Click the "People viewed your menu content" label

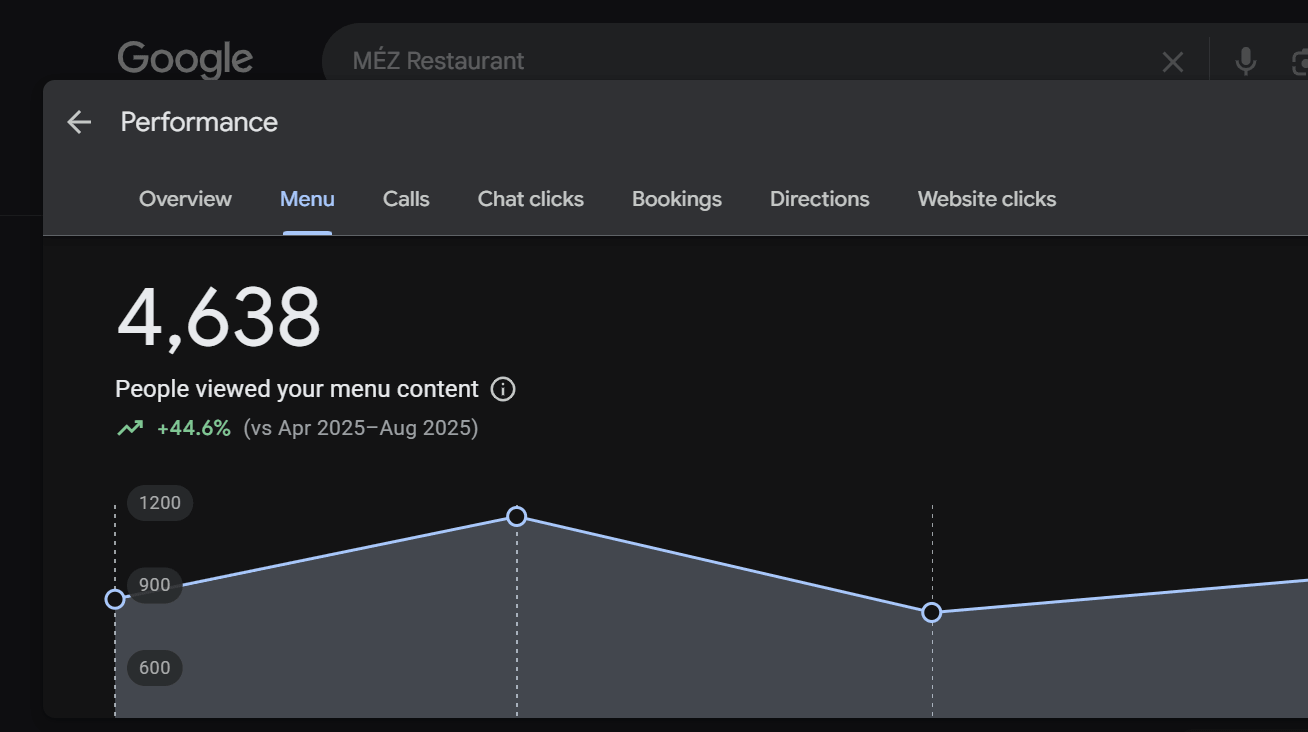pyautogui.click(x=297, y=389)
